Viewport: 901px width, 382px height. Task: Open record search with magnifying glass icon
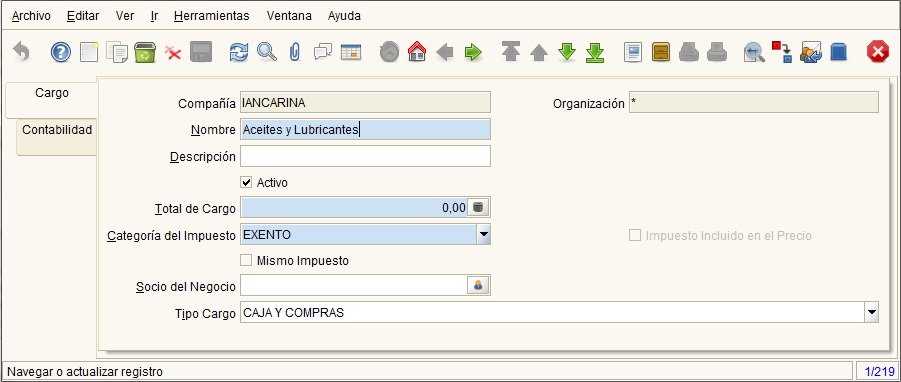267,52
